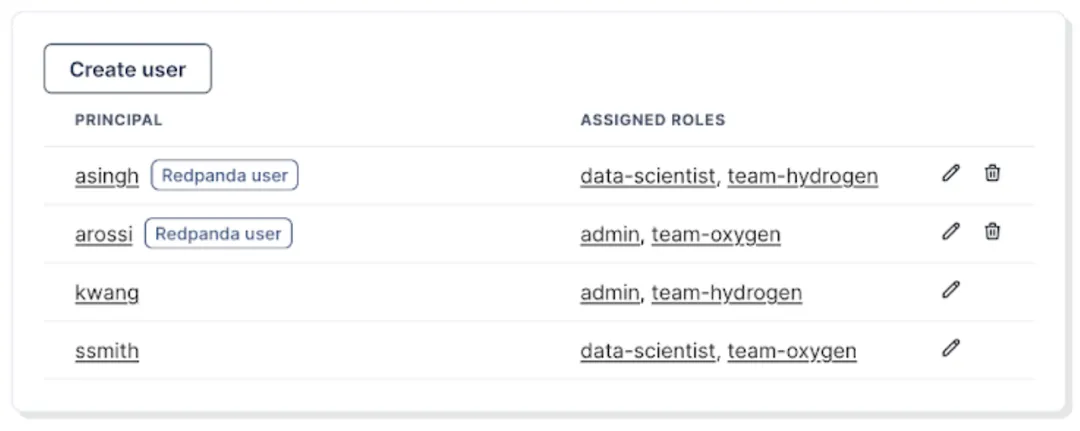Screen dimensions: 1080x431
Task: Open the asingh principal link
Action: [107, 176]
